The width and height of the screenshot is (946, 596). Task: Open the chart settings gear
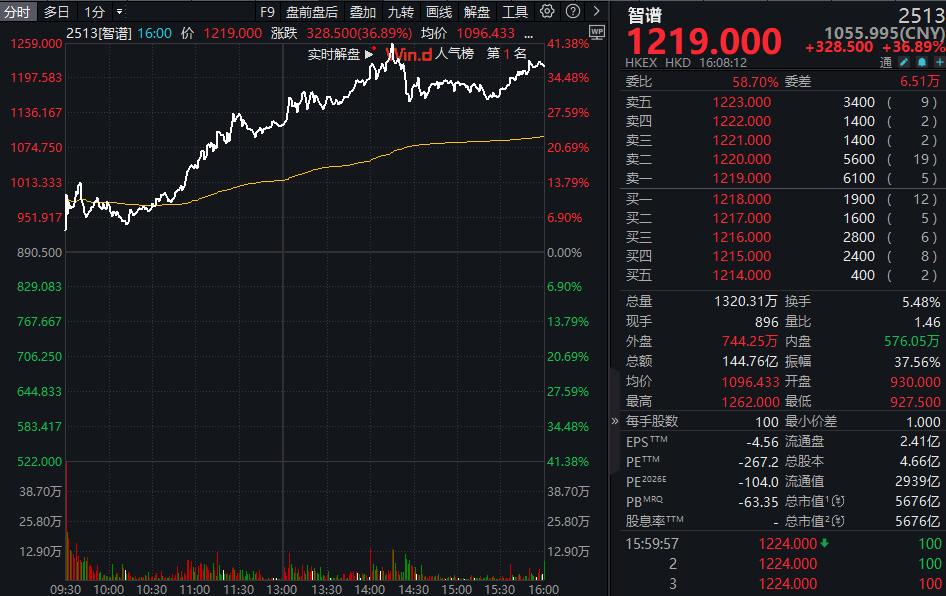coord(547,11)
